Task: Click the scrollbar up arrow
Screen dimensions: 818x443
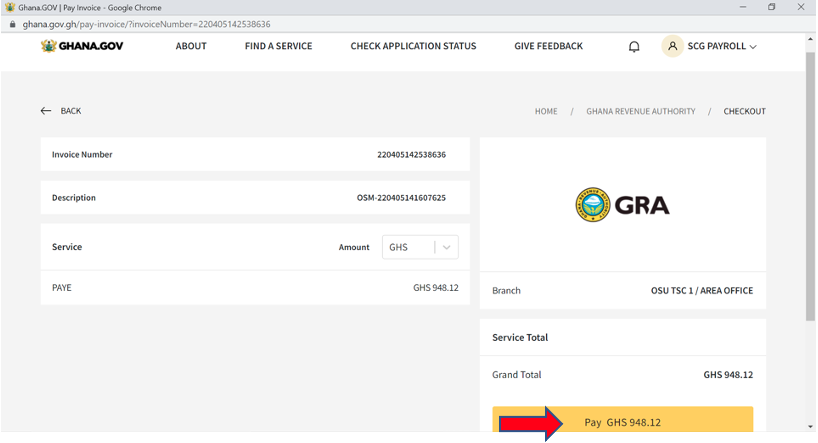Action: tap(810, 39)
